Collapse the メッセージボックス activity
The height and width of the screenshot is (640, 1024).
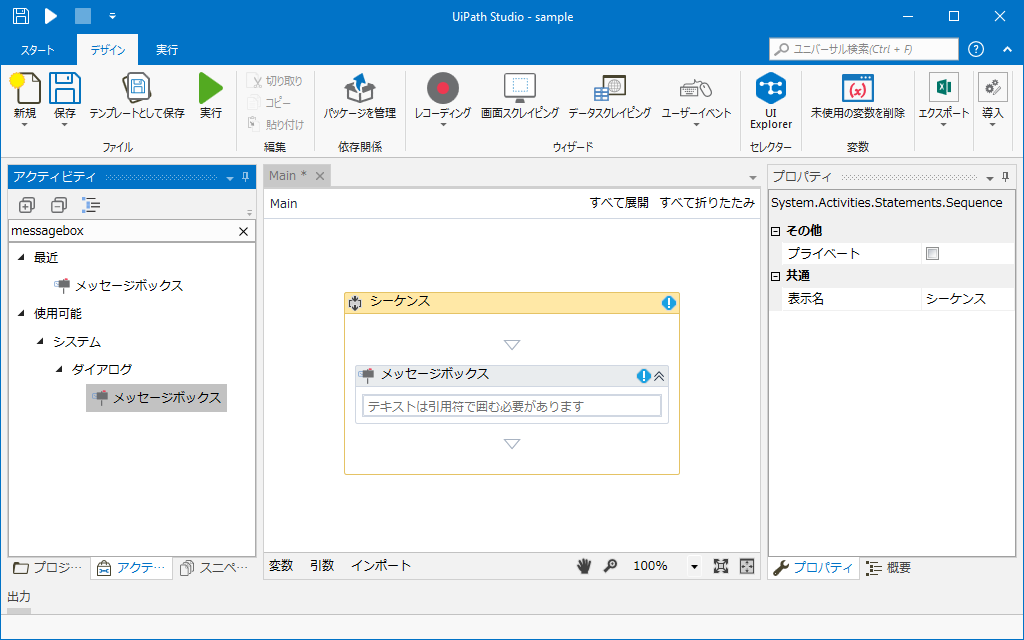(x=659, y=376)
